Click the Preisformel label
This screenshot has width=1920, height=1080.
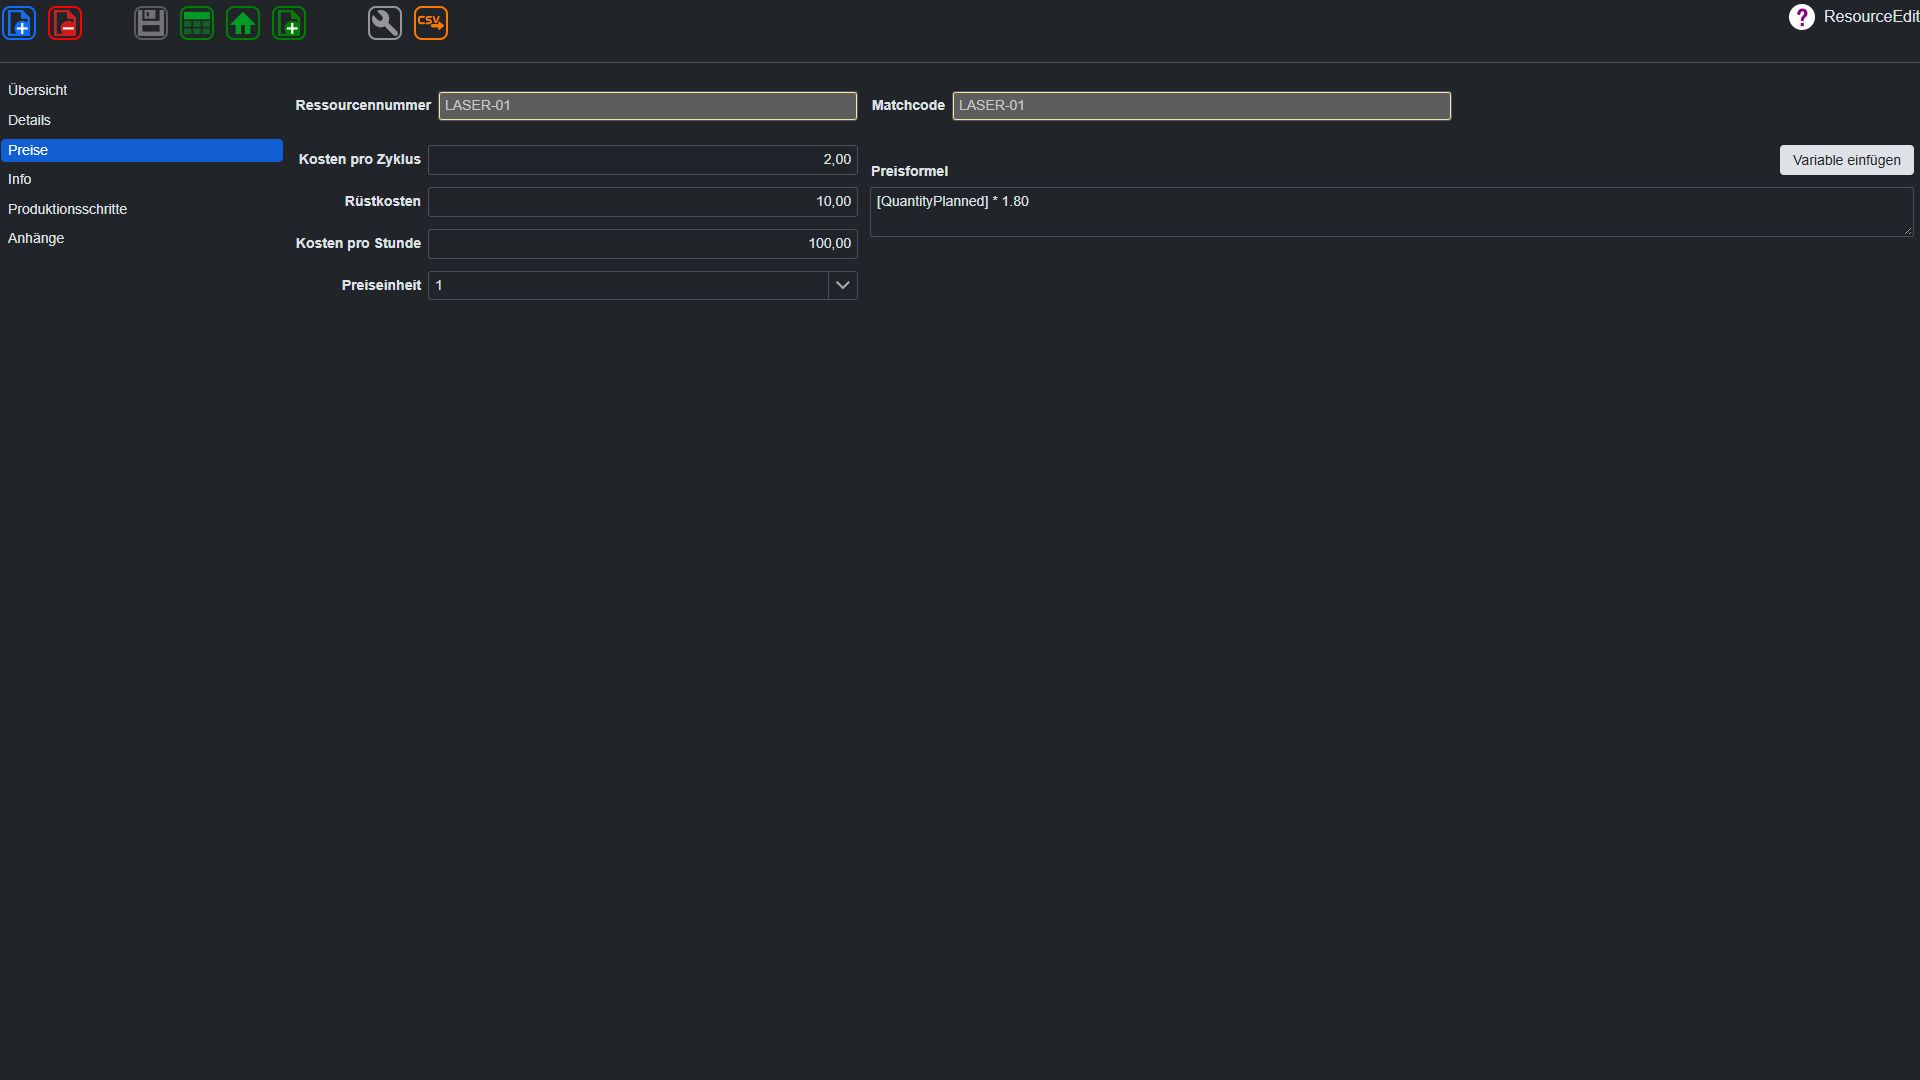pyautogui.click(x=909, y=171)
